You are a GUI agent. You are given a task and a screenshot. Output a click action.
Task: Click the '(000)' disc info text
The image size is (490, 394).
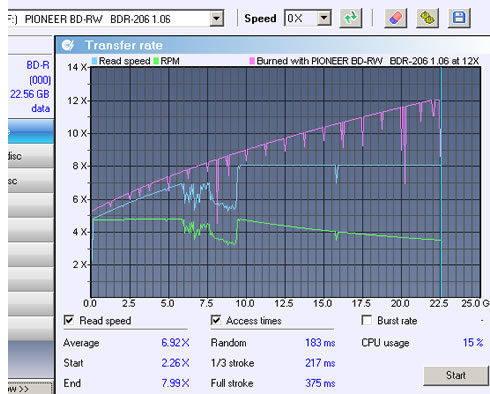point(40,80)
